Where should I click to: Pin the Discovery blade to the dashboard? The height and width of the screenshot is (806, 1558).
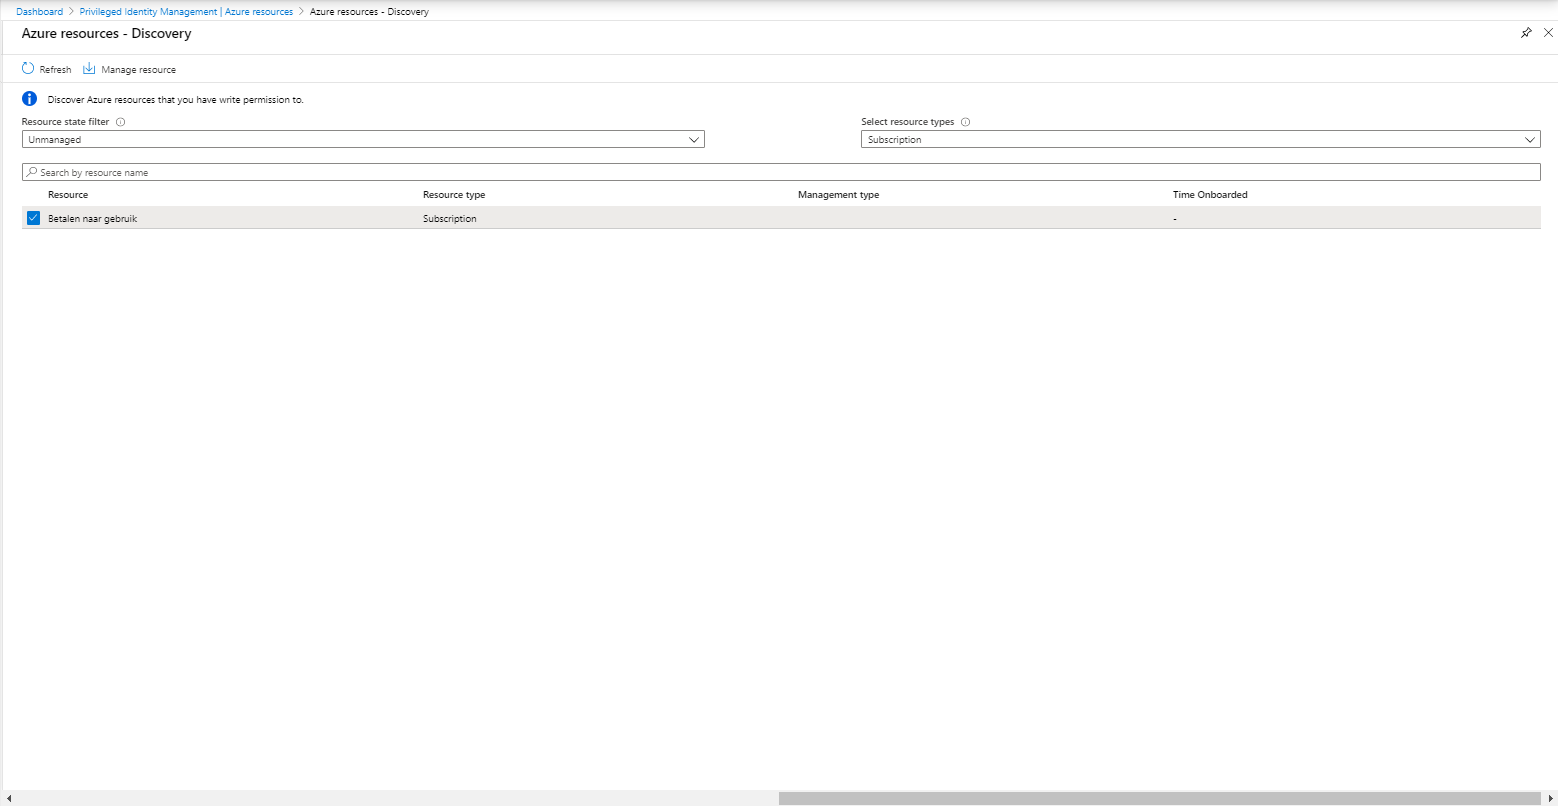point(1526,33)
